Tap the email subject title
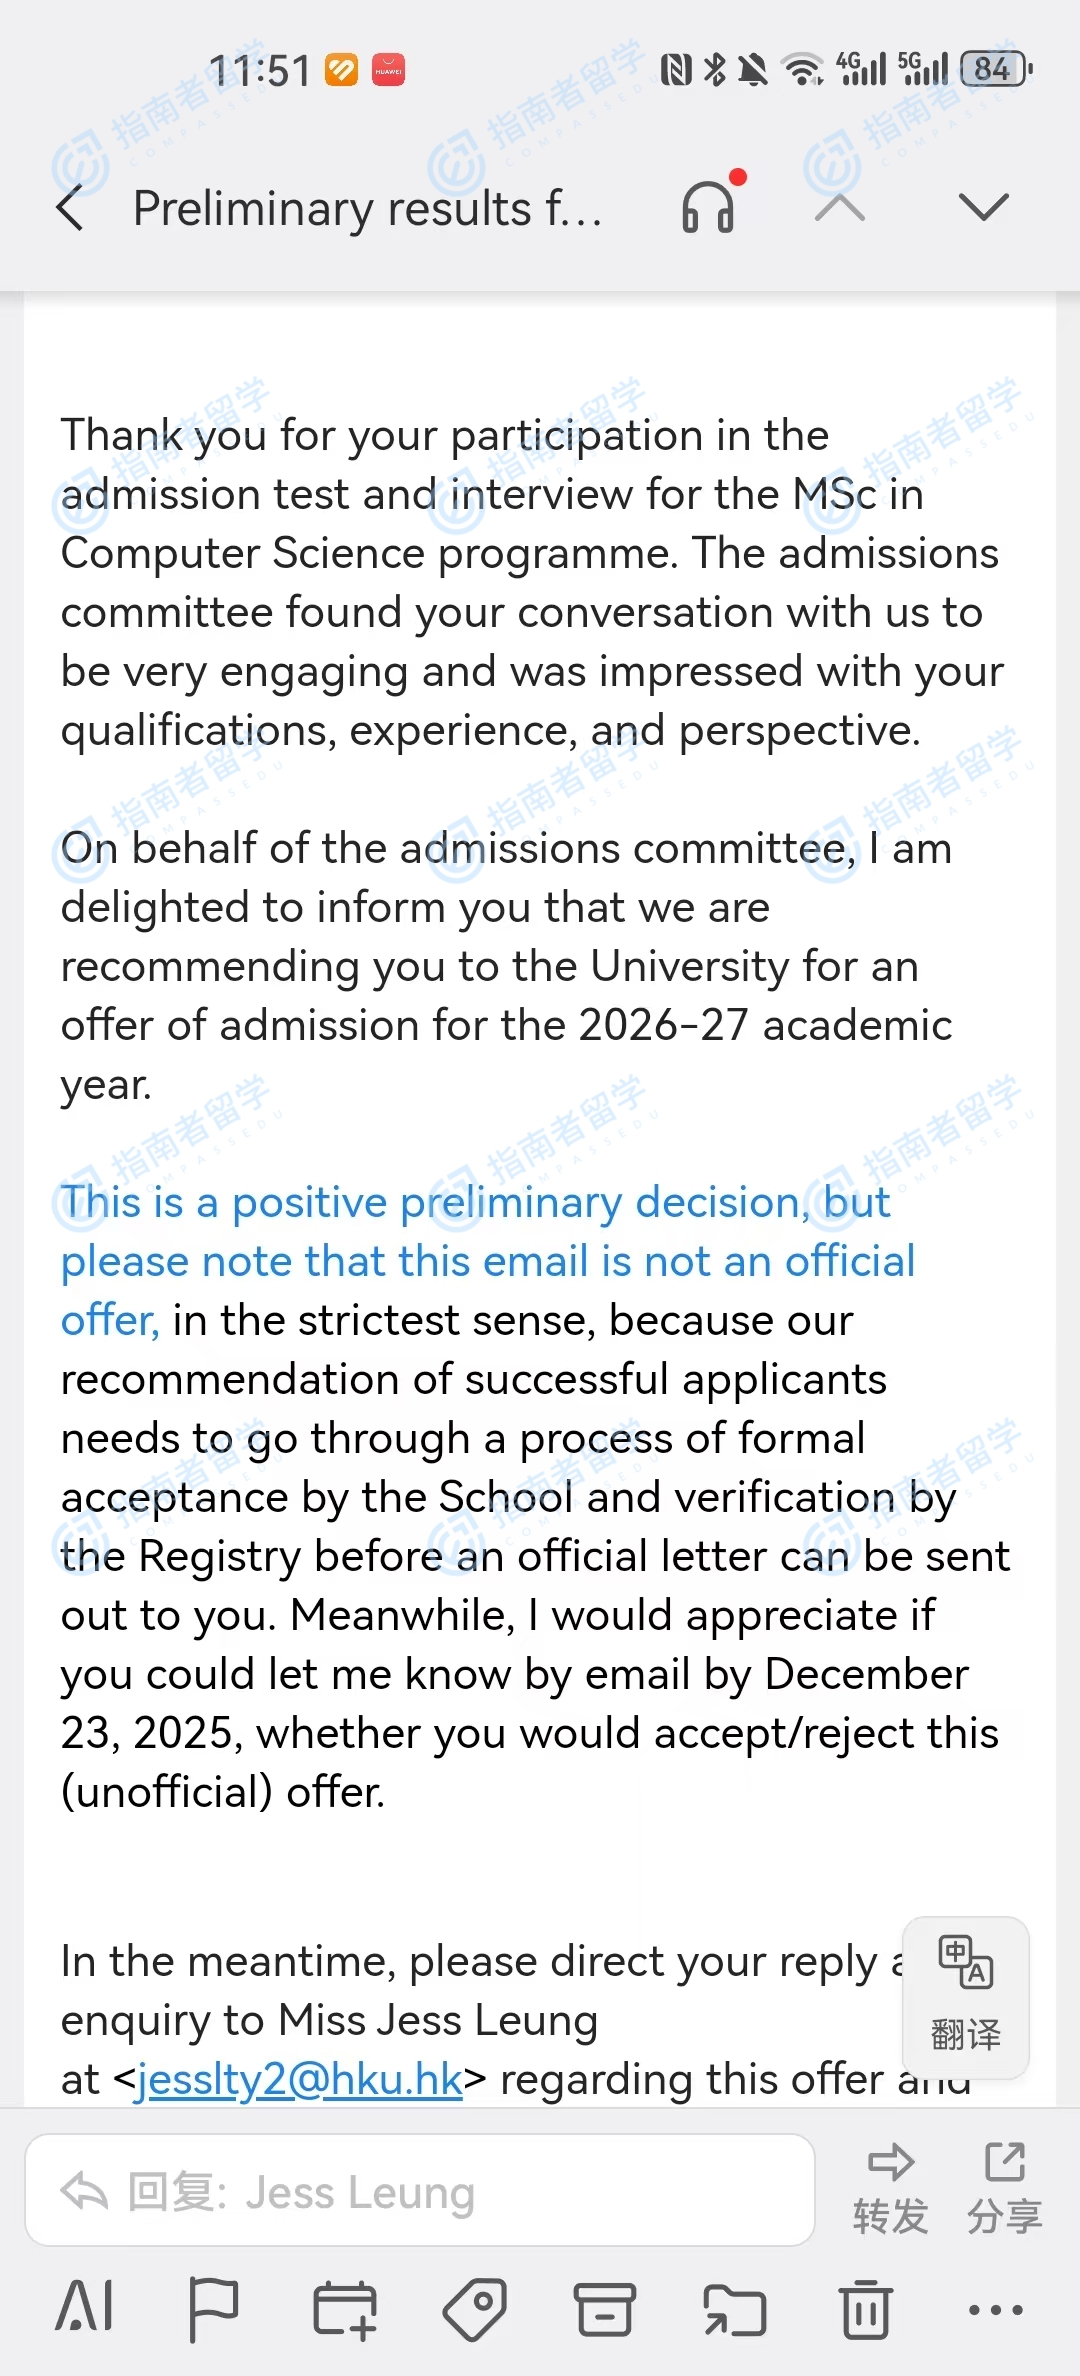The height and width of the screenshot is (2376, 1080). coord(367,209)
